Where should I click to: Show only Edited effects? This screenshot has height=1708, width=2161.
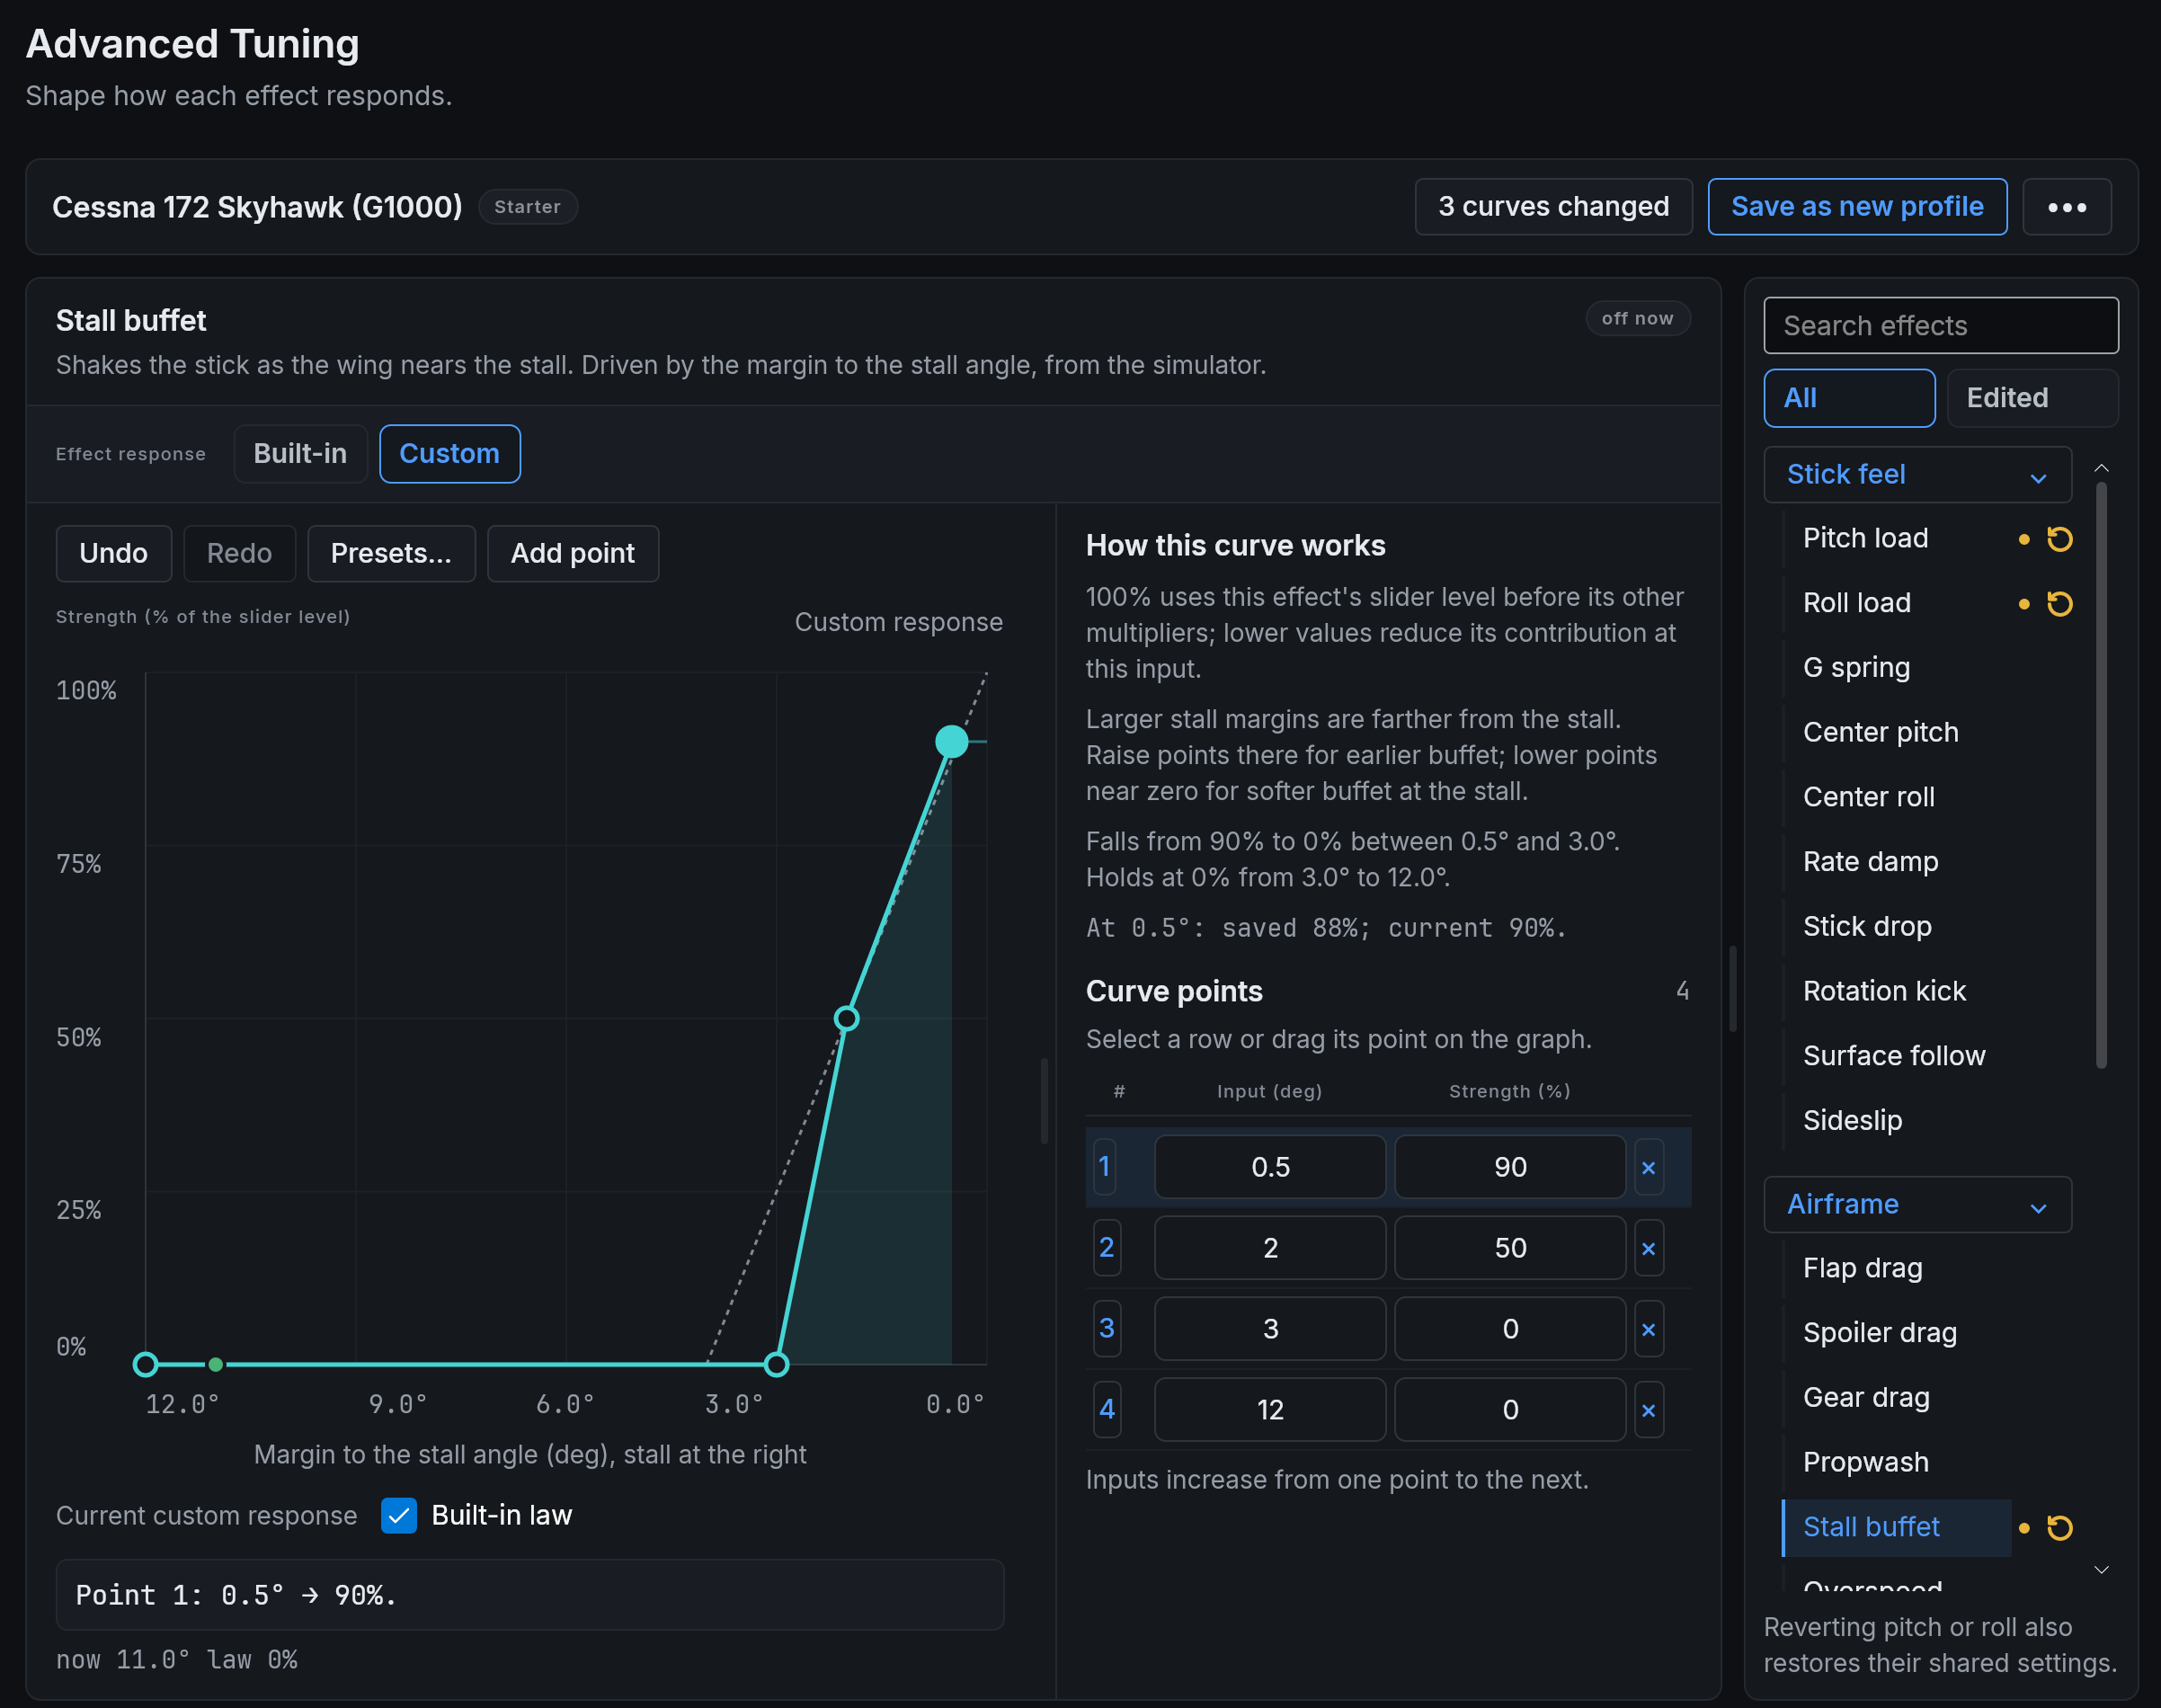(x=2032, y=398)
